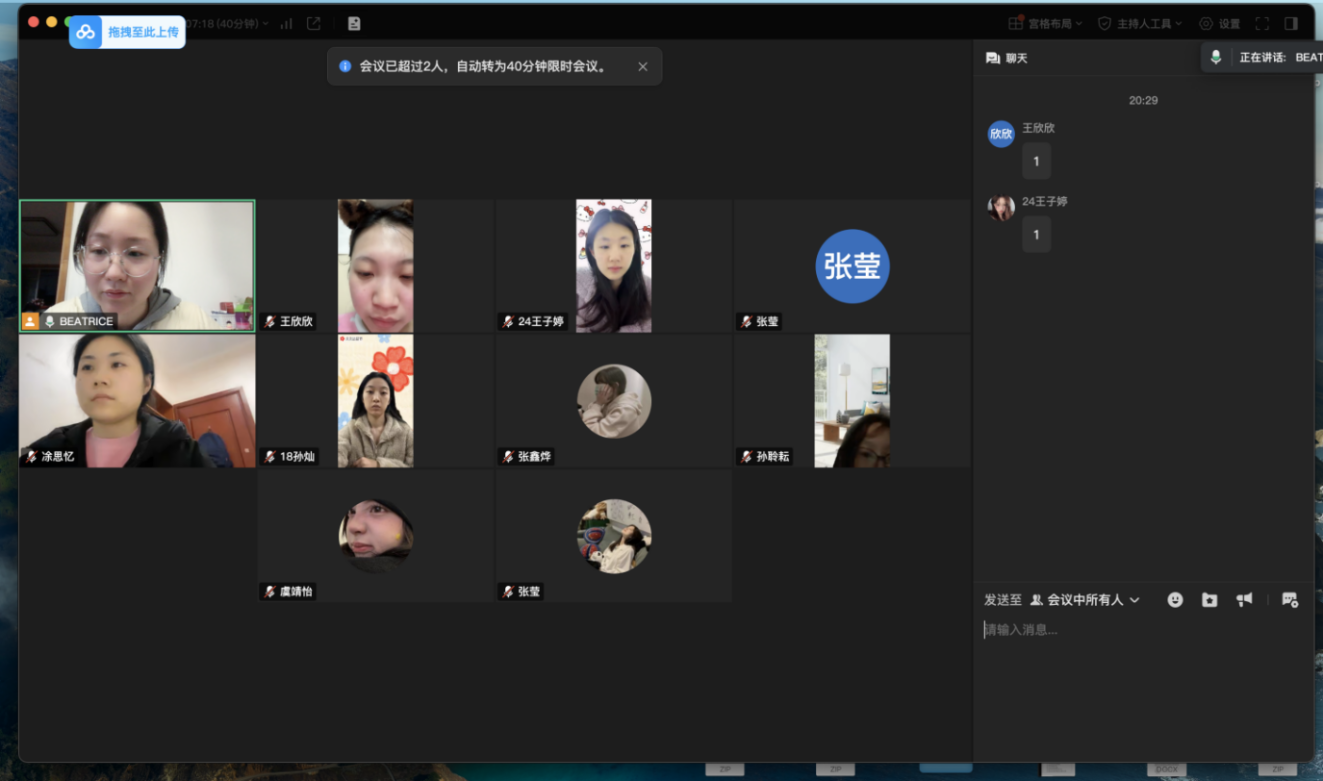Toggle the chat sidebar panel icon
The width and height of the screenshot is (1323, 781).
pyautogui.click(x=1291, y=23)
